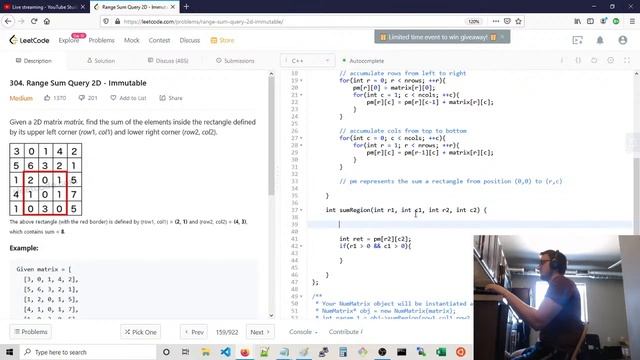Open the limited time giveaway banner
The image size is (640, 360).
pyautogui.click(x=438, y=37)
